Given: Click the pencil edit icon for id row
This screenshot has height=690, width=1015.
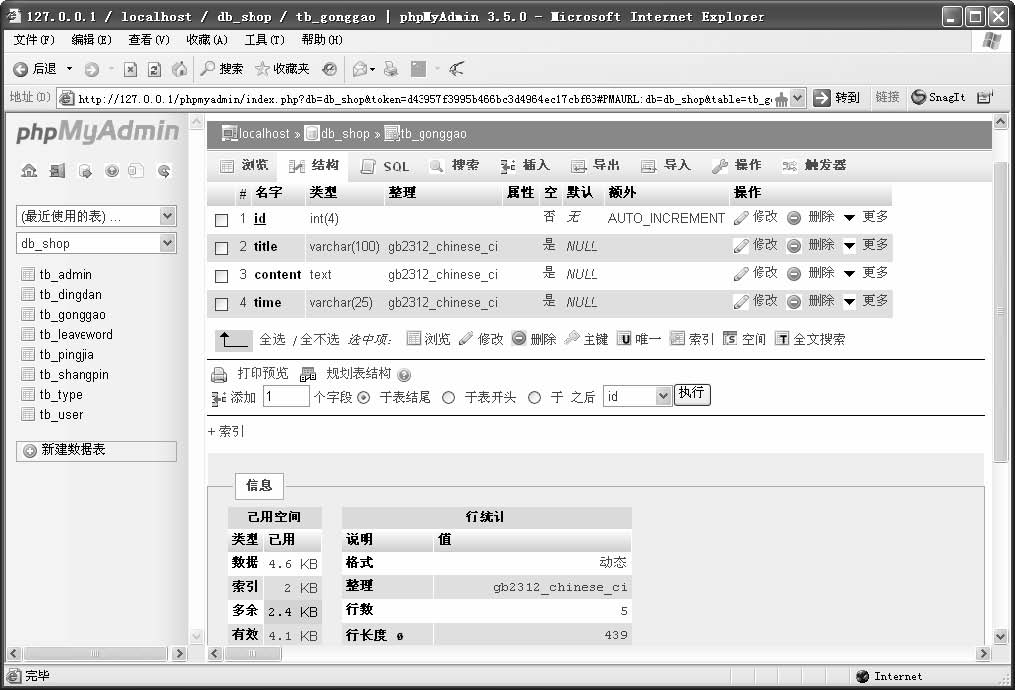Looking at the screenshot, I should click(741, 218).
